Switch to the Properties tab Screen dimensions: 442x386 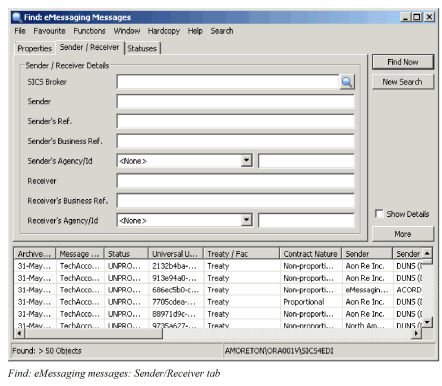click(x=35, y=49)
